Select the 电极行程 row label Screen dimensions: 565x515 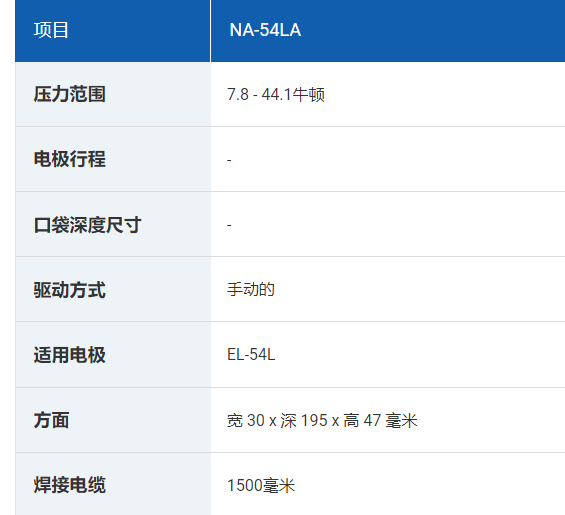70,159
